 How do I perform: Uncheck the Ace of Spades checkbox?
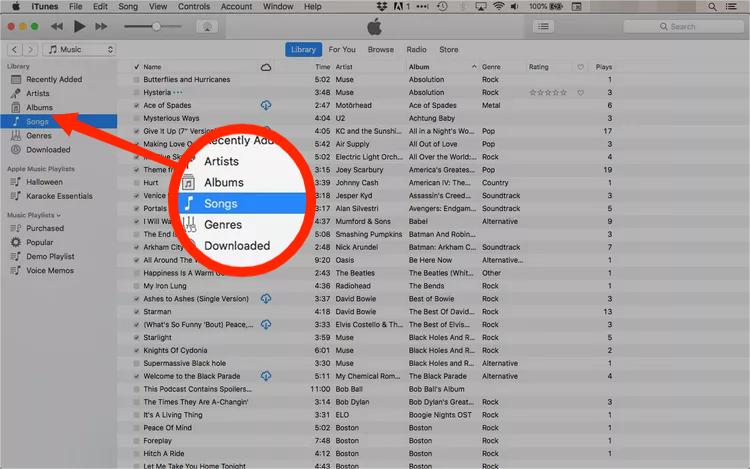[x=136, y=106]
